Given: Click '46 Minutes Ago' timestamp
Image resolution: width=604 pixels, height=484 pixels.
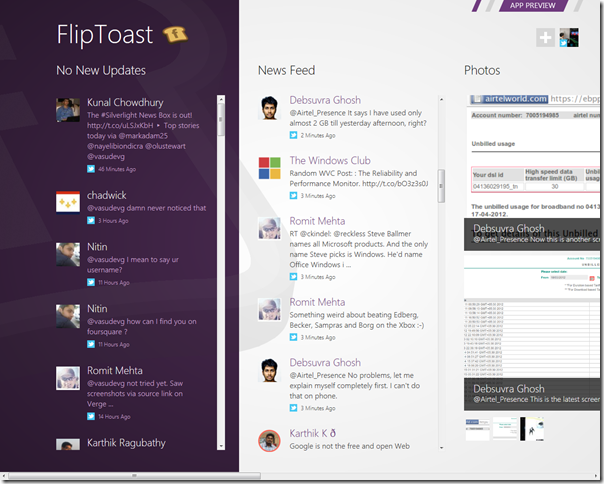Looking at the screenshot, I should click(x=117, y=169).
